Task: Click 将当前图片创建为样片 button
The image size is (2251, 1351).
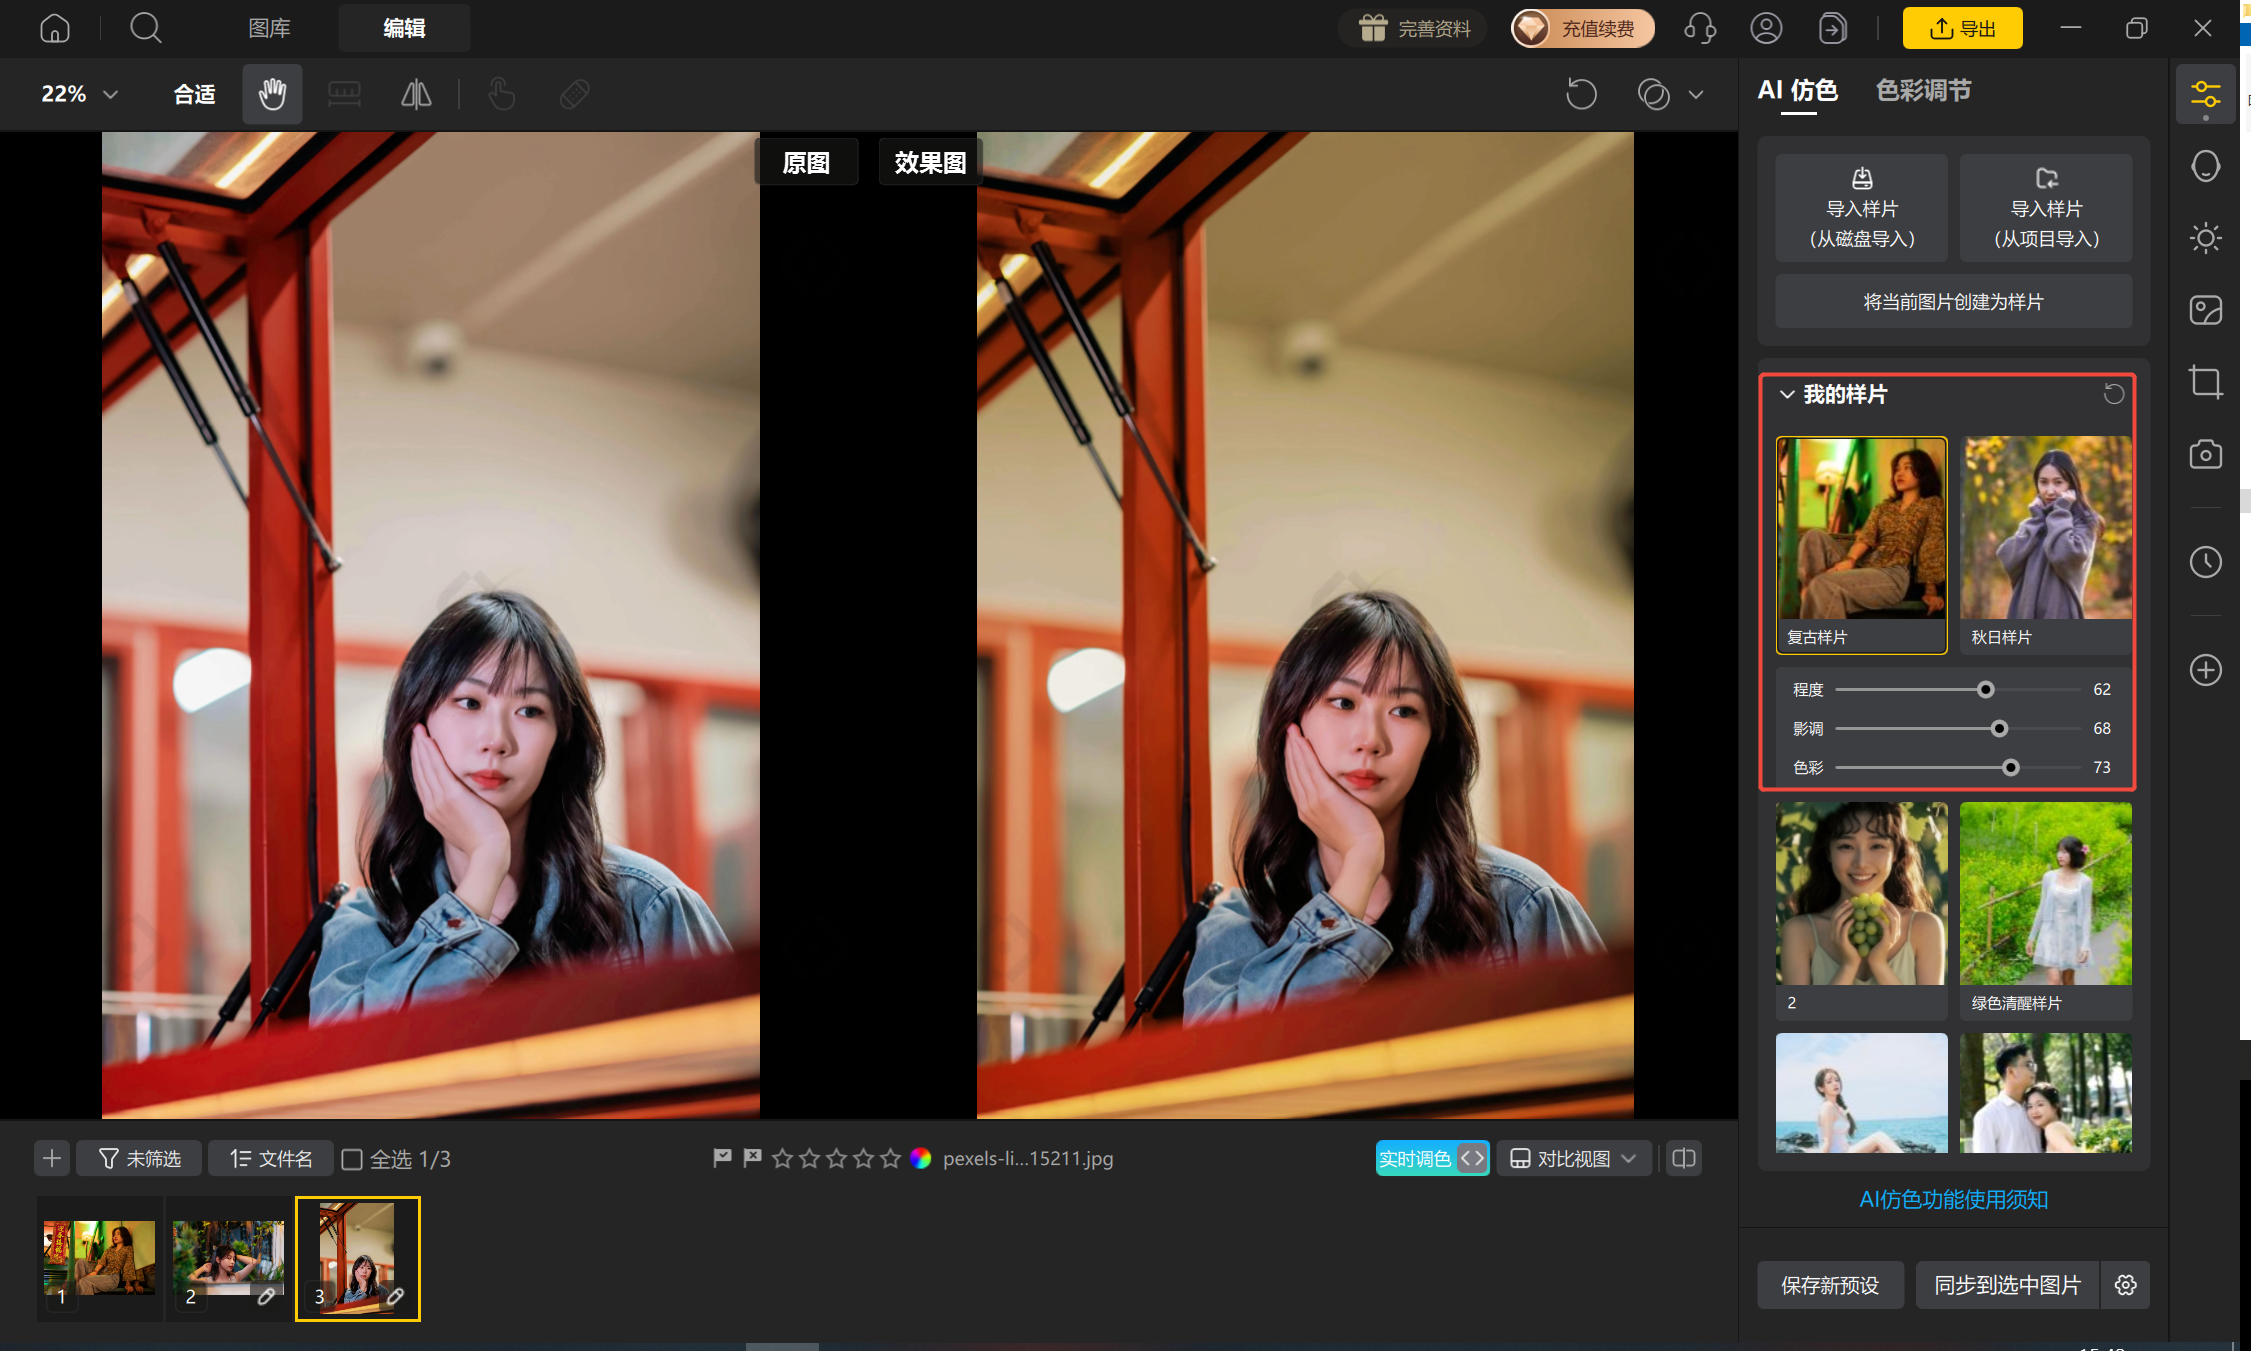Action: point(1953,301)
